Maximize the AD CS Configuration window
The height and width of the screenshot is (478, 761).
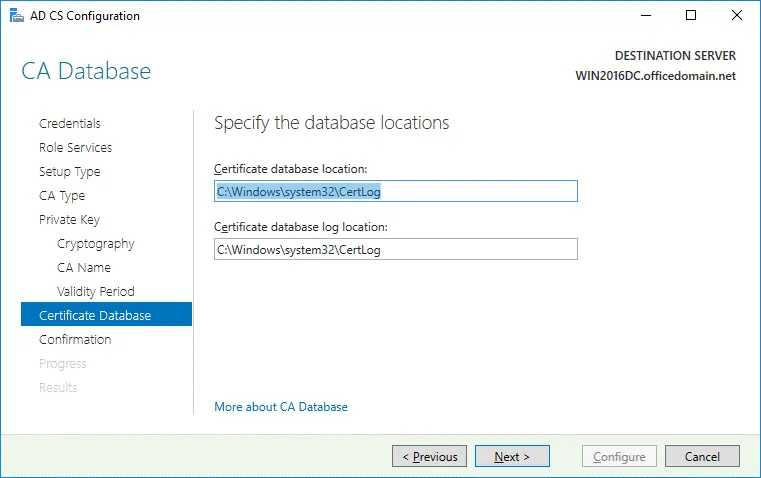click(691, 16)
